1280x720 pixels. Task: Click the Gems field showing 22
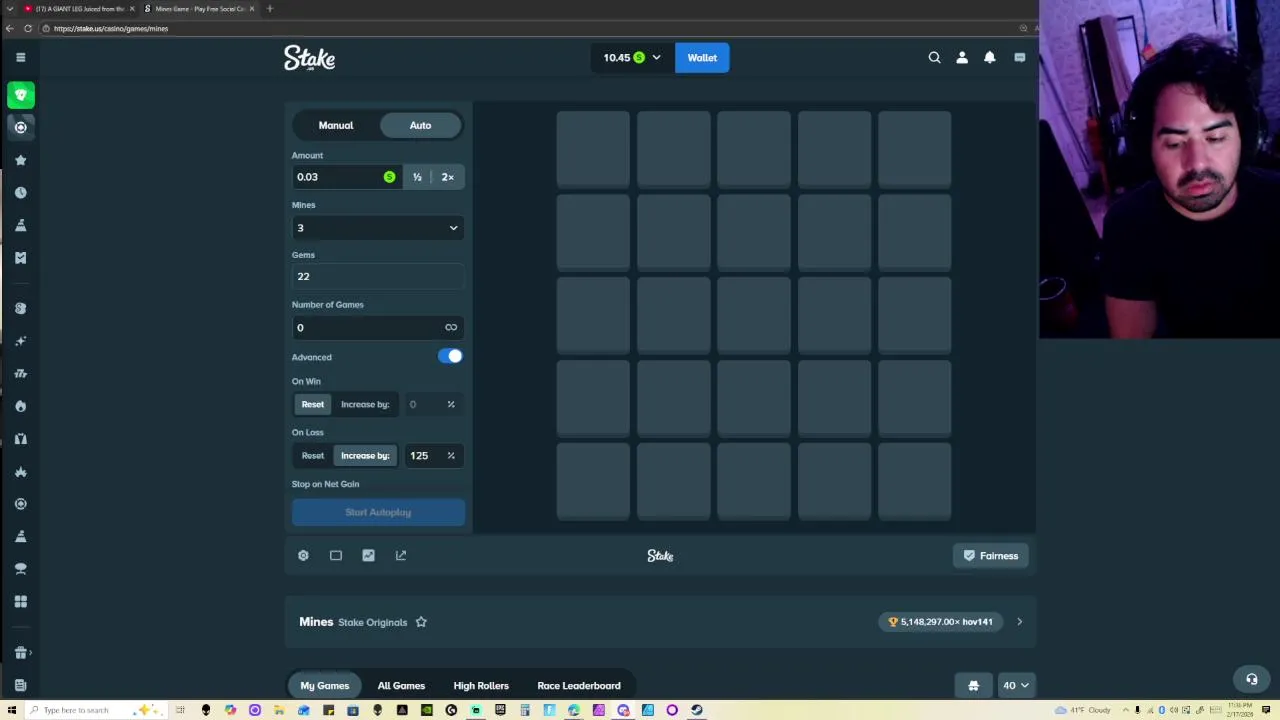(x=378, y=276)
